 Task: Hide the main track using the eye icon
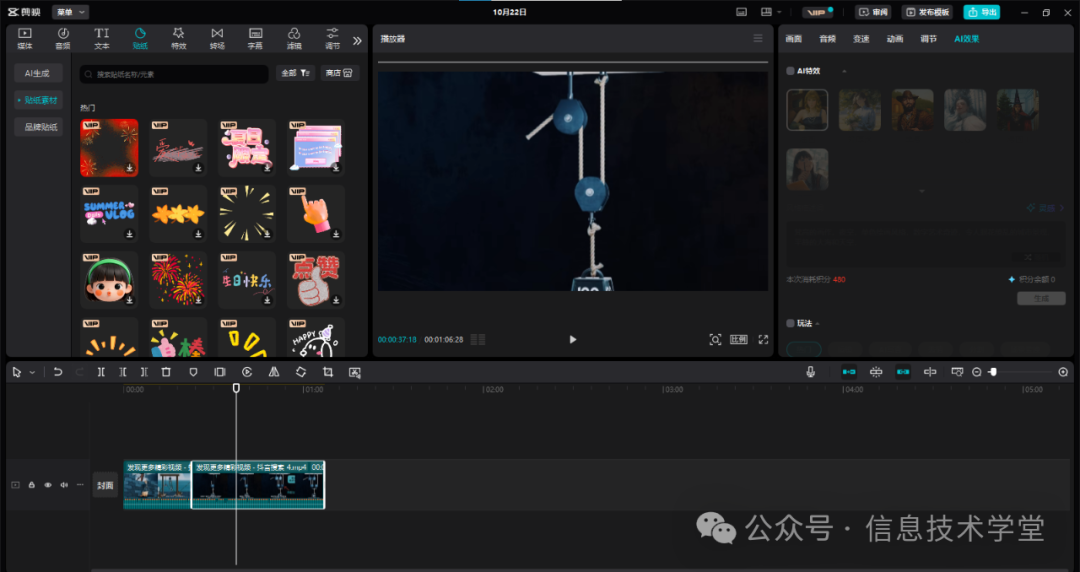(x=48, y=485)
